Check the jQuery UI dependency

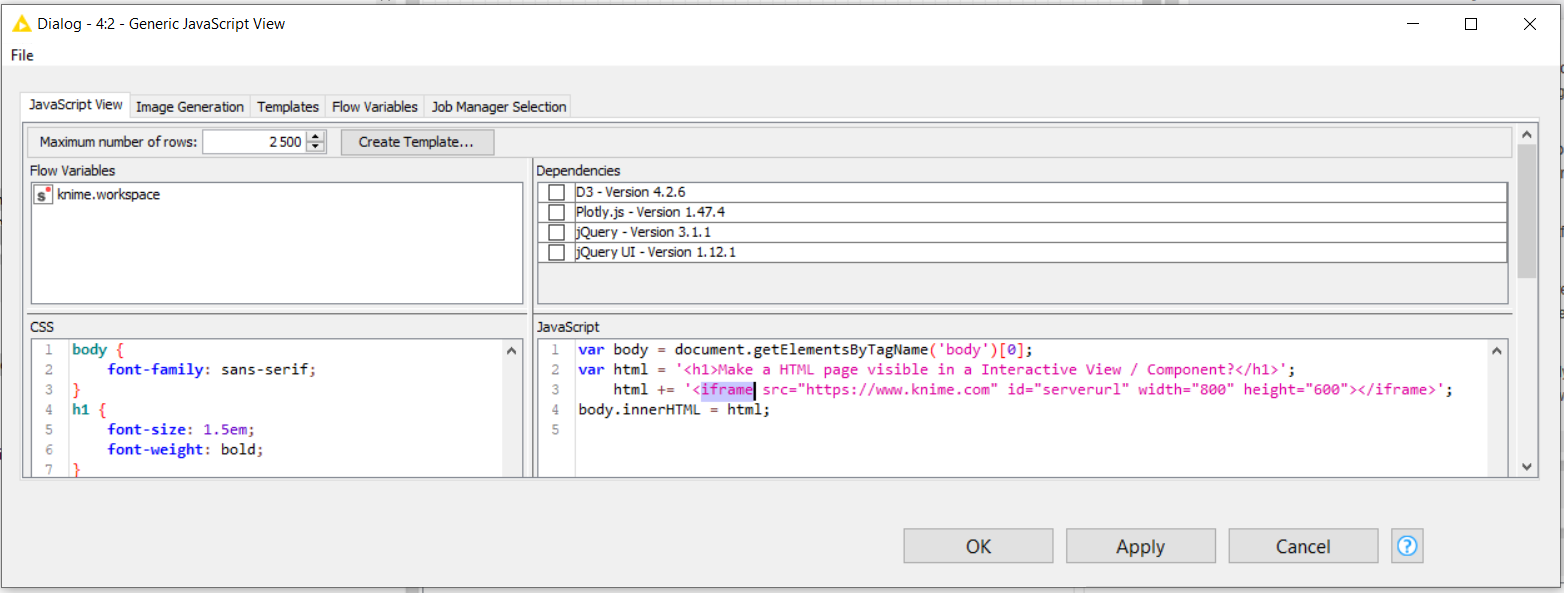coord(556,252)
